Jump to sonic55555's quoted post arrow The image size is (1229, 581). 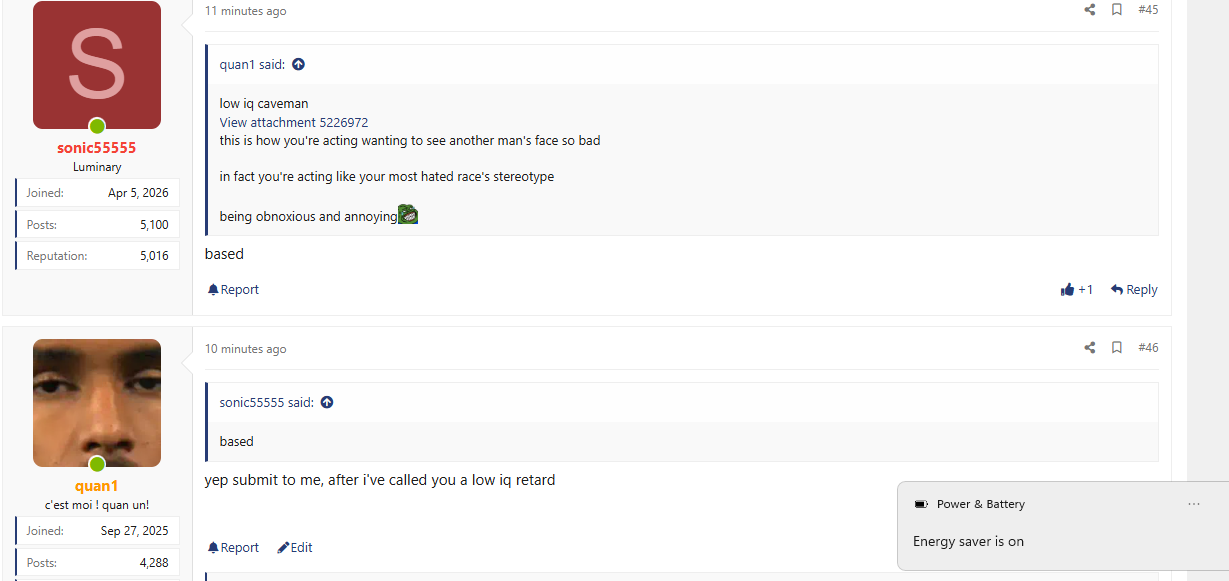327,402
